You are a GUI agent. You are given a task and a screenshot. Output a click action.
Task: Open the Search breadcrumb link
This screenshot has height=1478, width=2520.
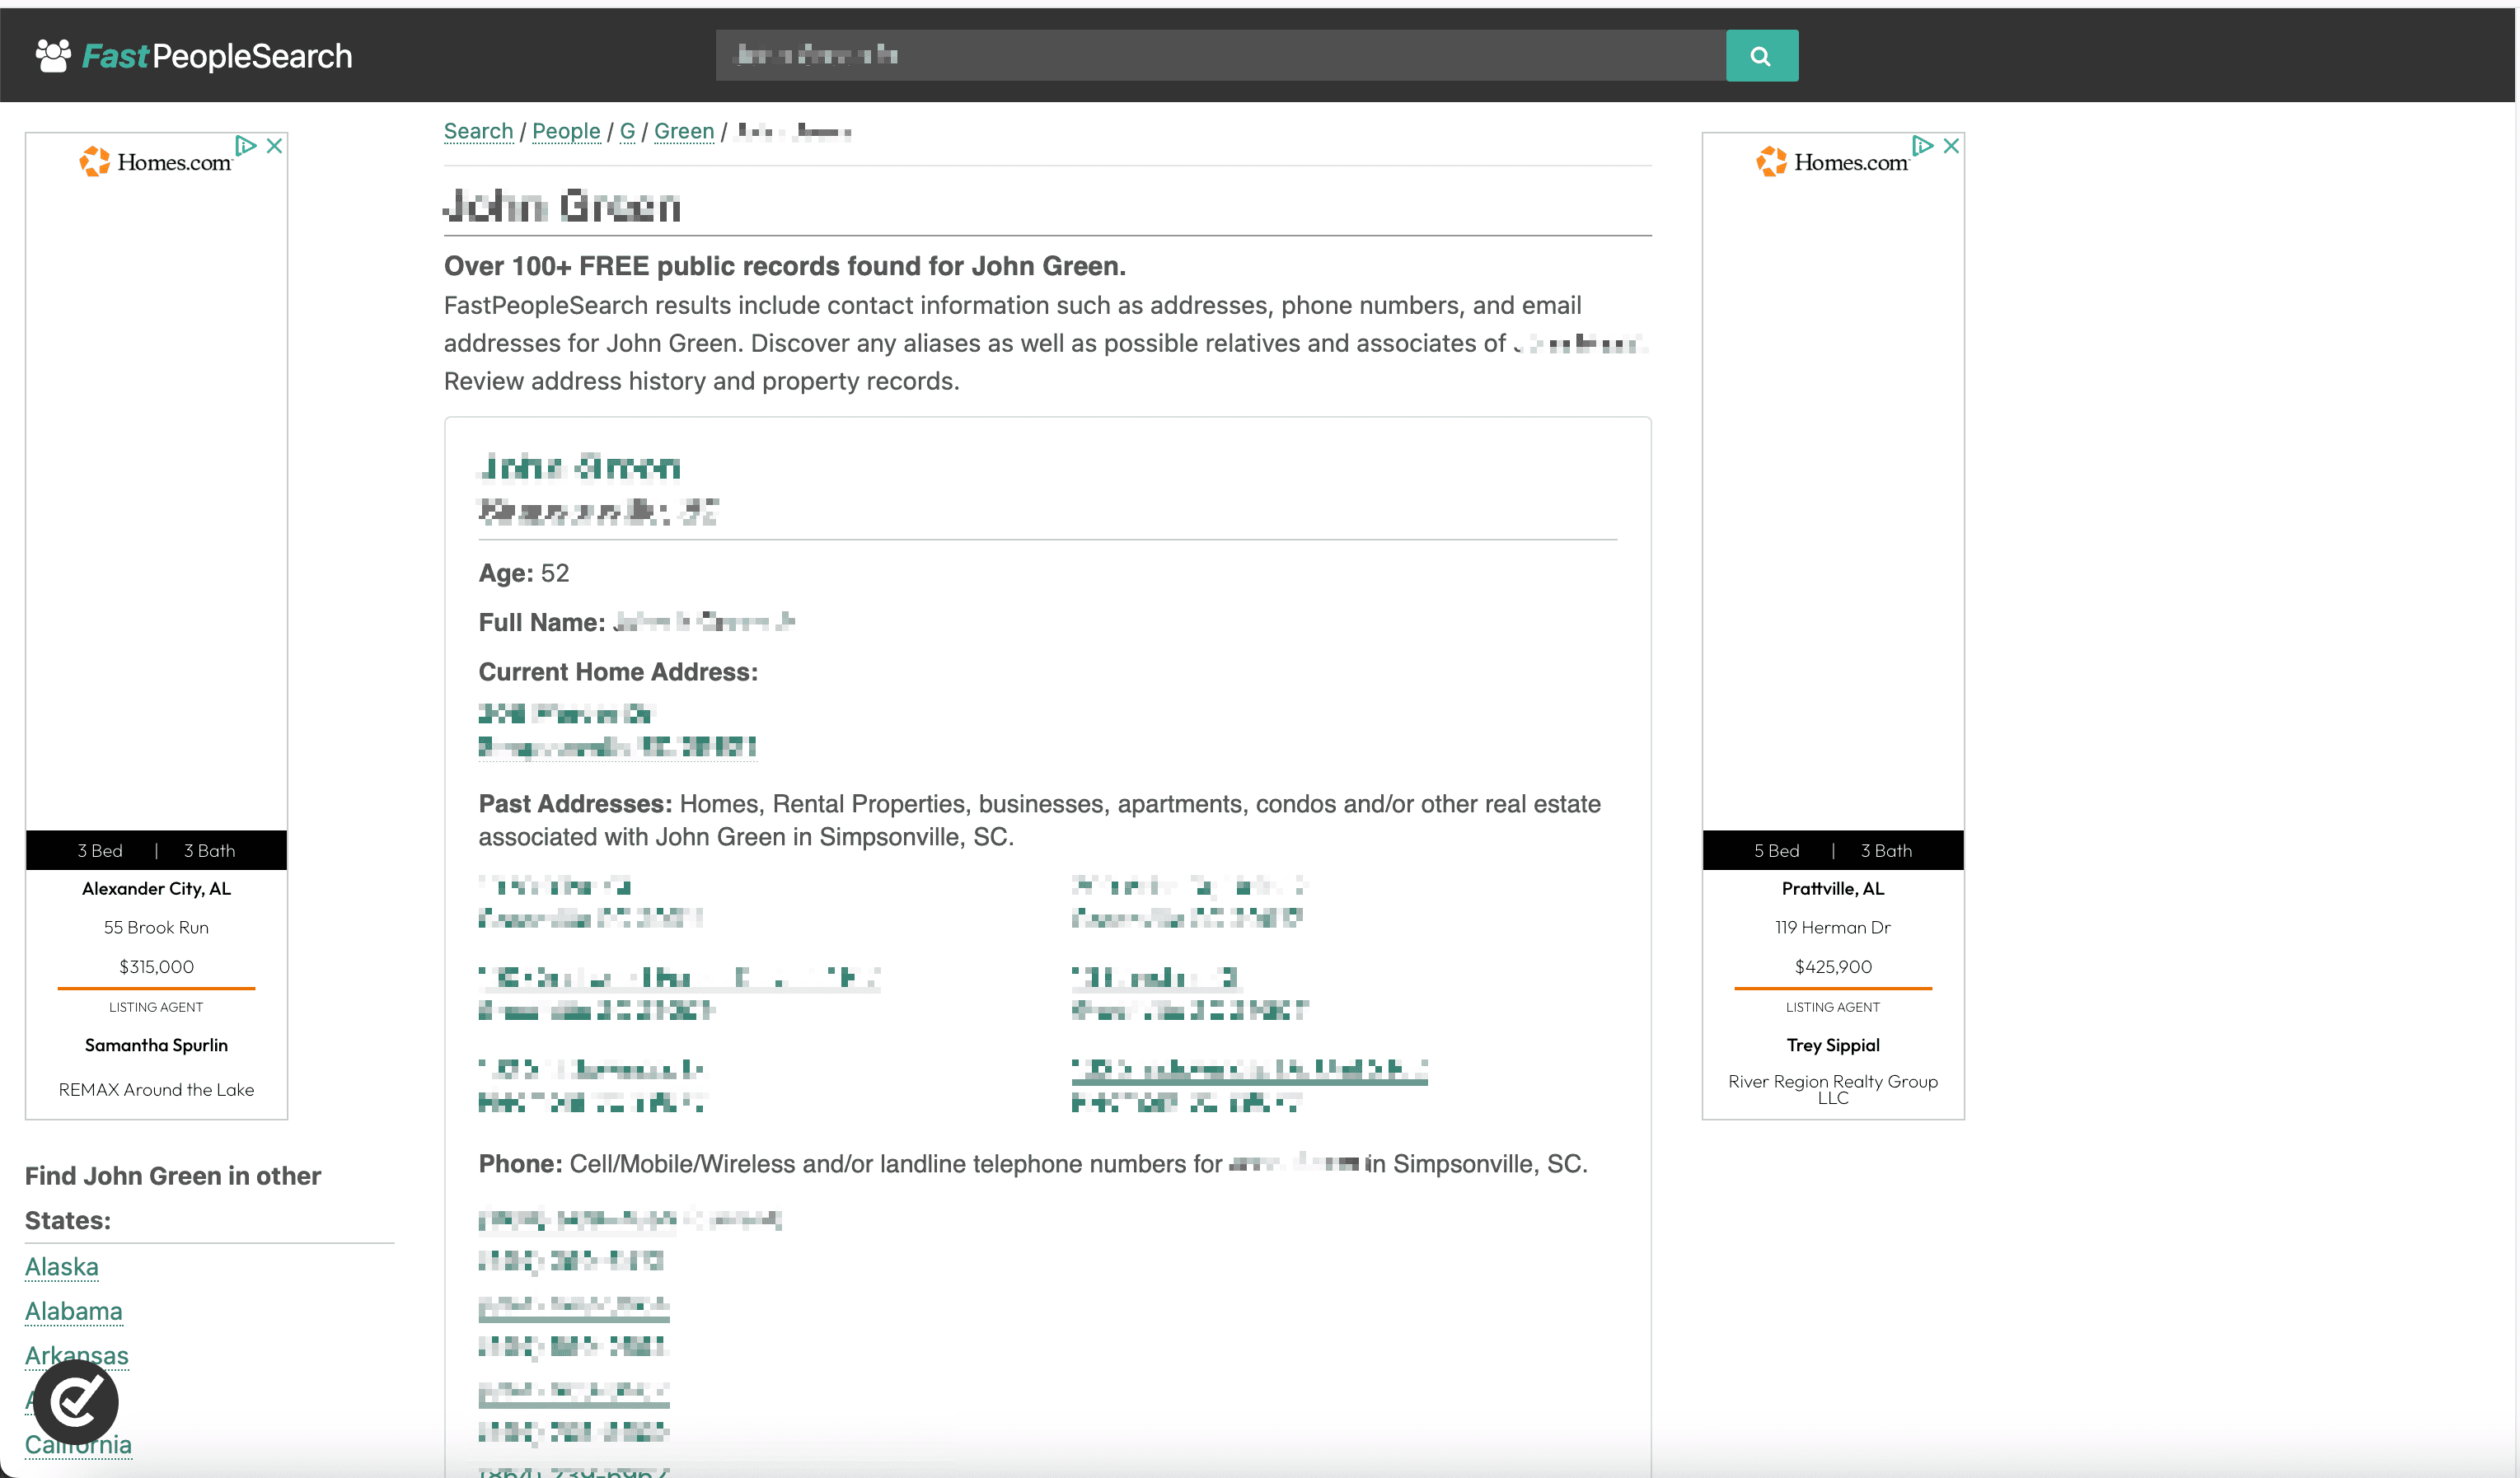tap(478, 131)
